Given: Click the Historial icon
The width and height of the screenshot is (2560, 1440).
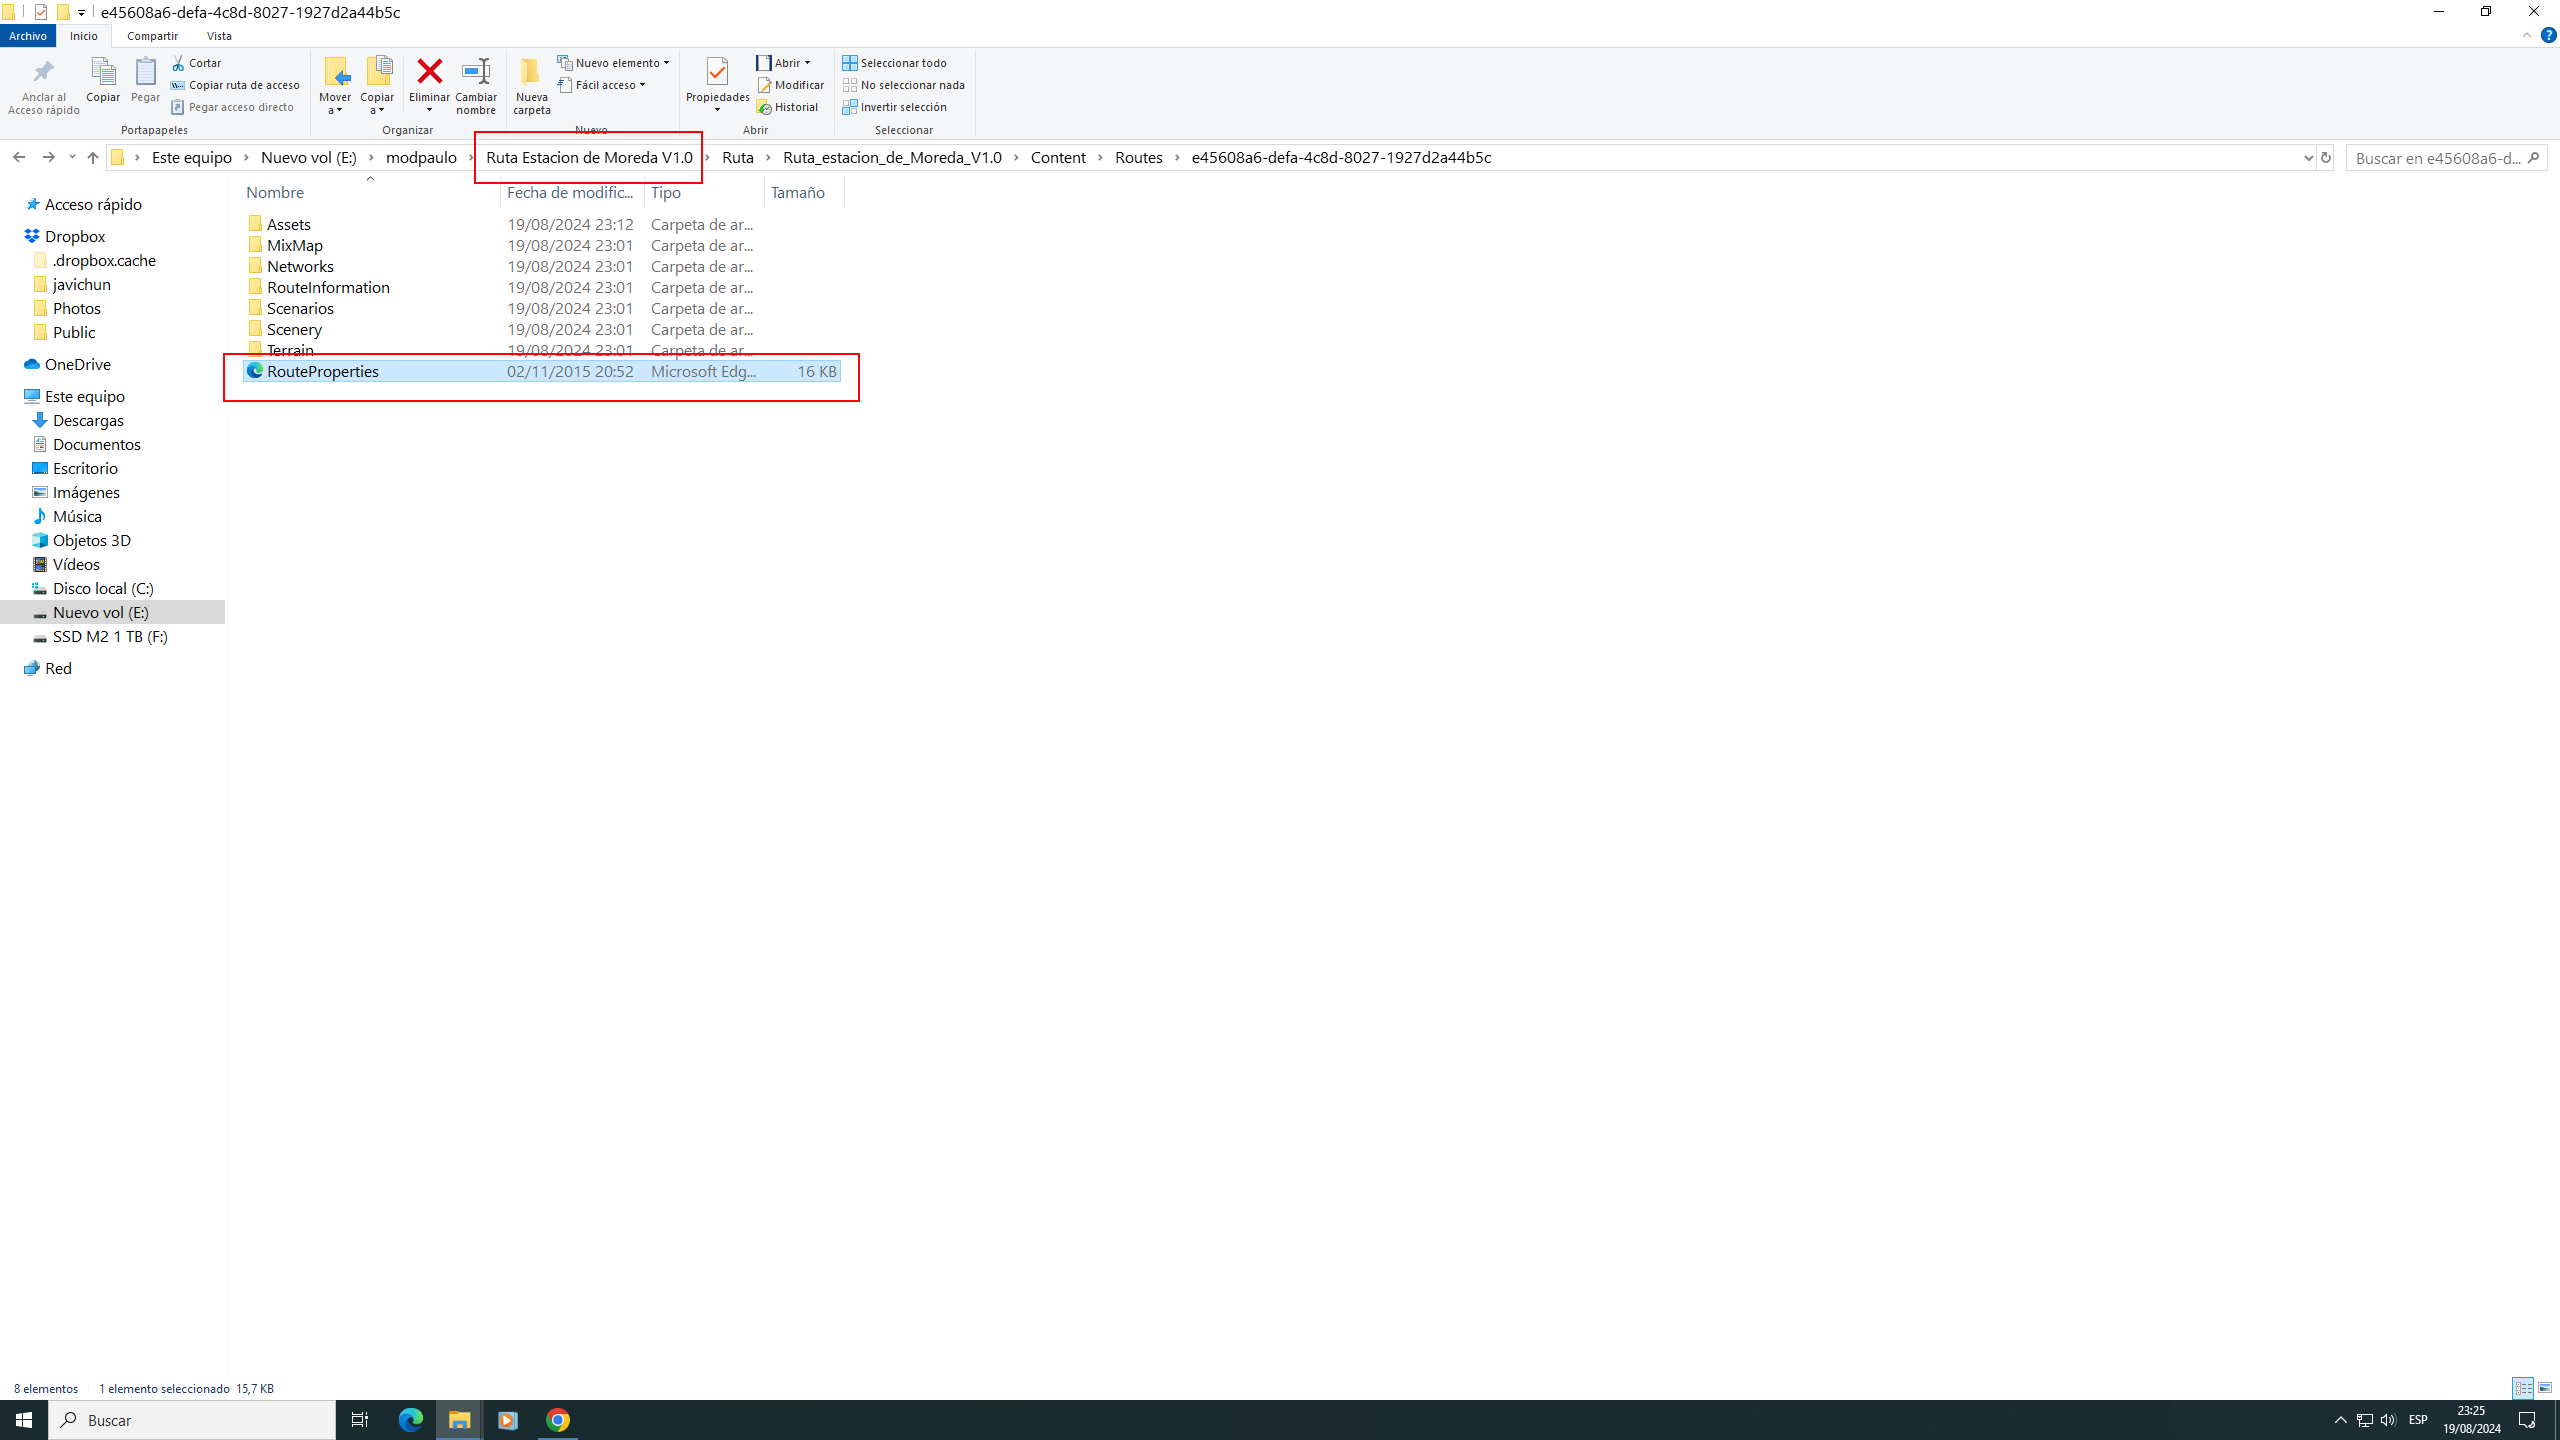Looking at the screenshot, I should (765, 107).
